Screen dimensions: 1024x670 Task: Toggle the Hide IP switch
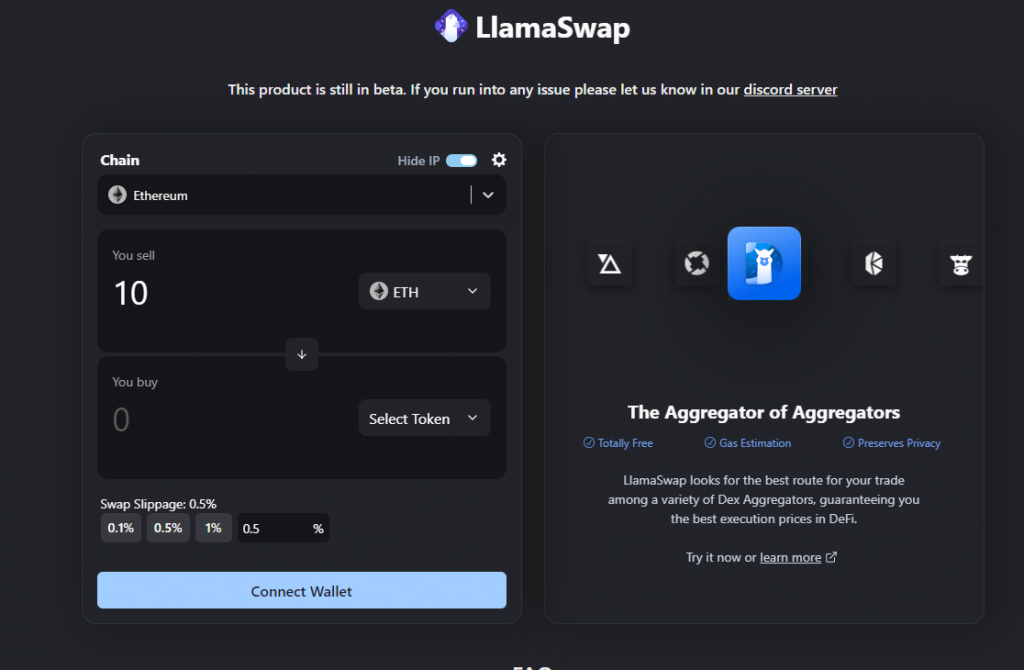[x=462, y=161]
